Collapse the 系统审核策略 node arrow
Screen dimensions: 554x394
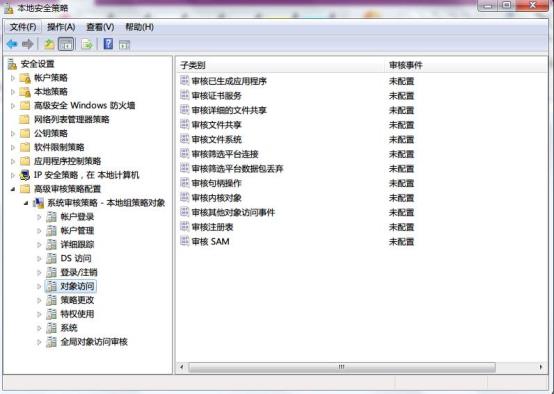coord(26,203)
